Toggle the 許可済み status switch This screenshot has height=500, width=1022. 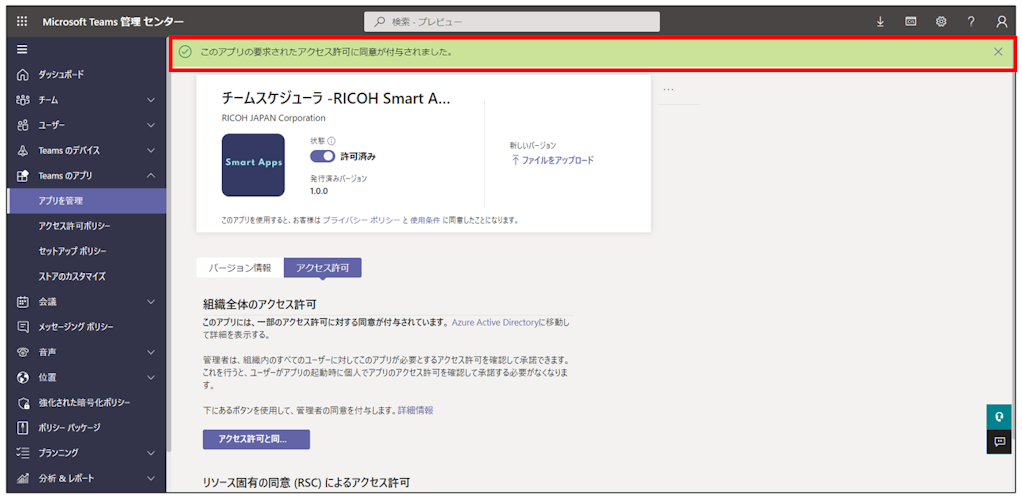point(323,156)
